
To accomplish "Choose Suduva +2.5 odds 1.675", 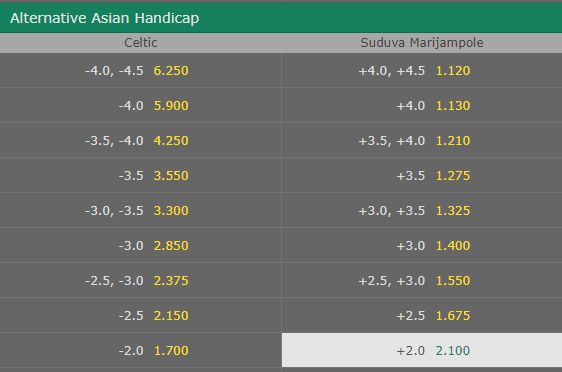I will tap(422, 315).
